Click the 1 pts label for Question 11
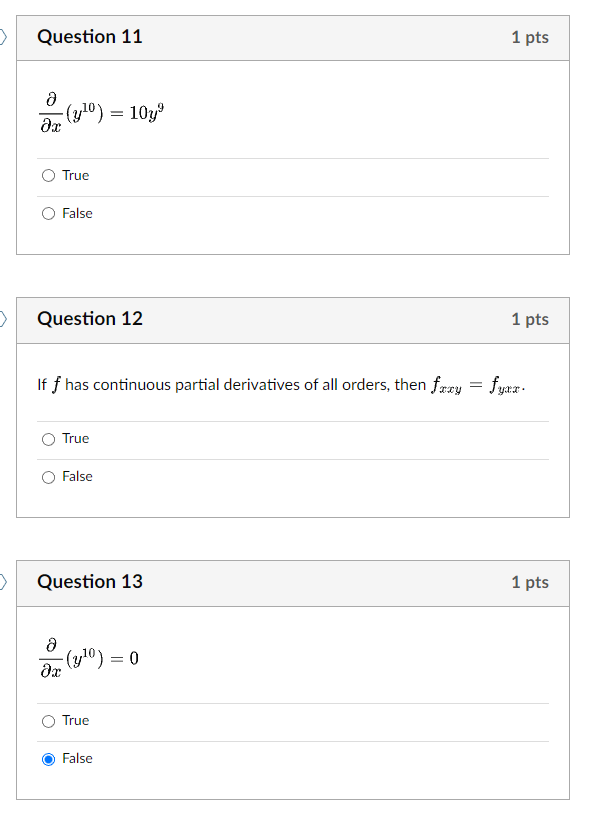 click(531, 37)
